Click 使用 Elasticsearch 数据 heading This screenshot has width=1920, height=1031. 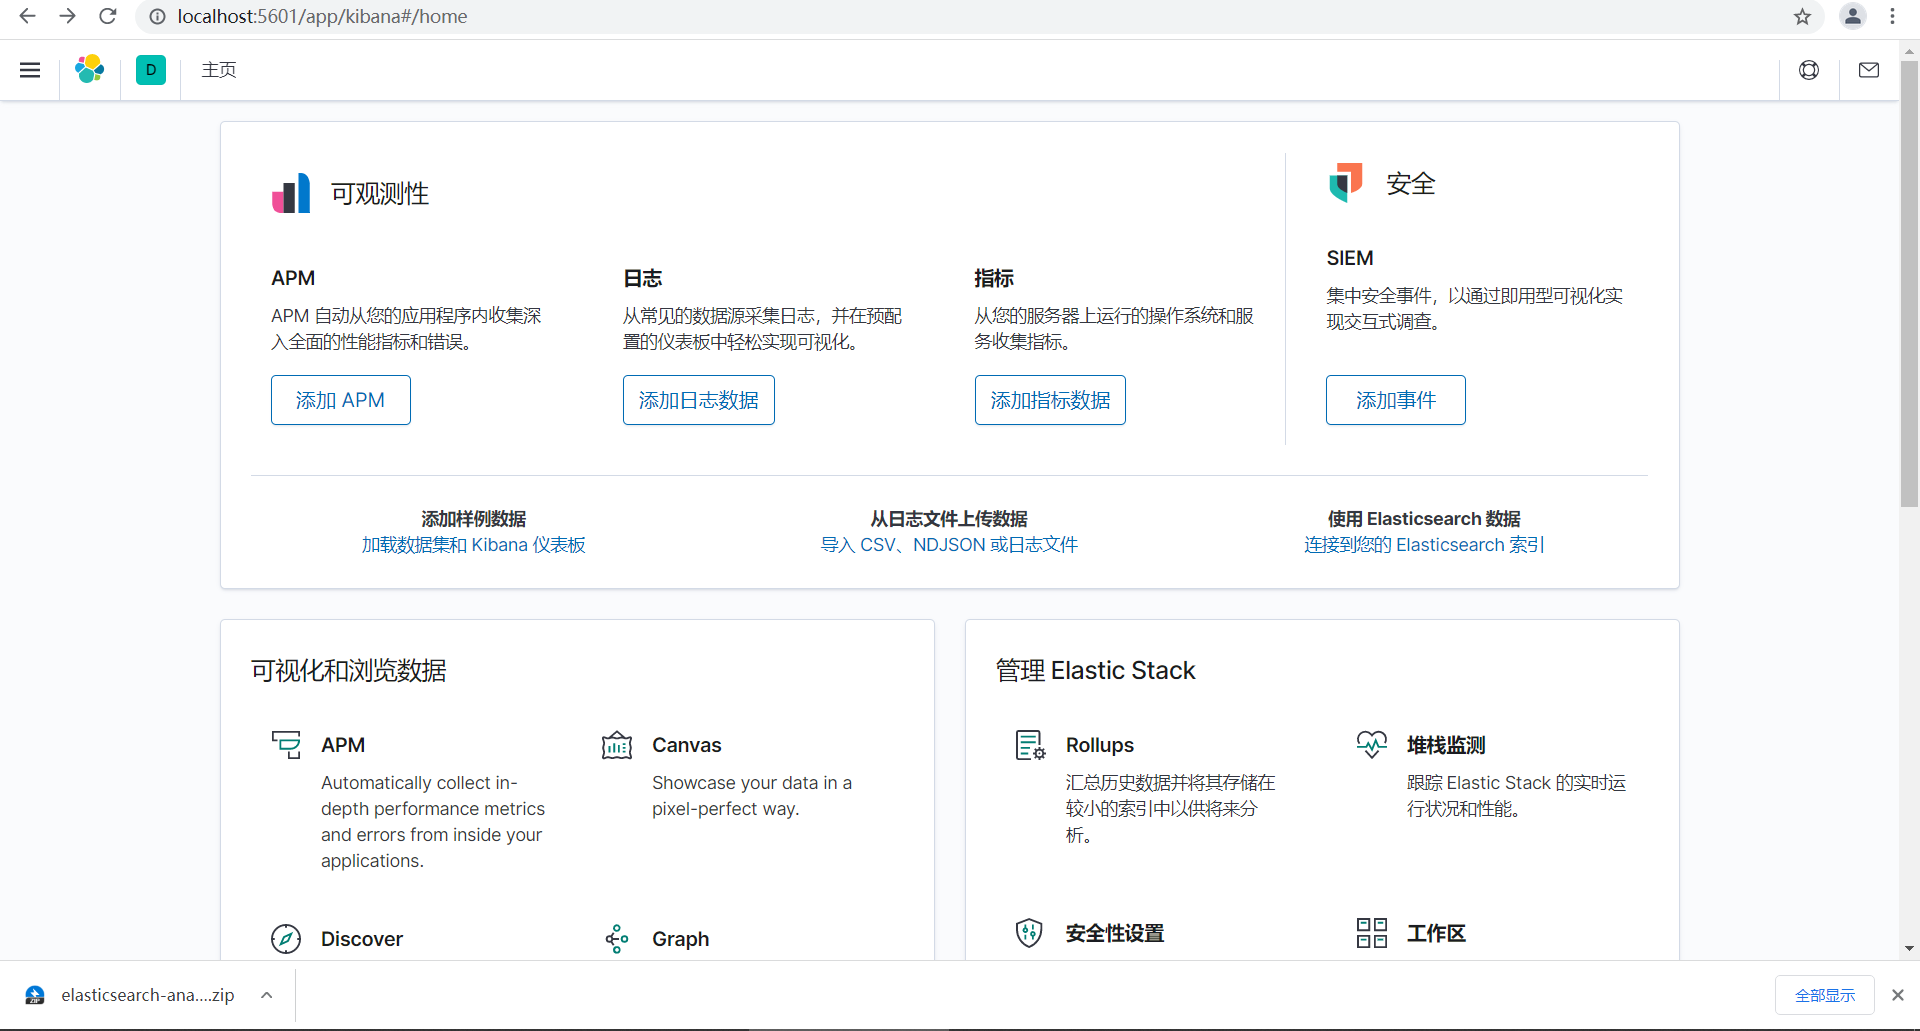(1424, 519)
